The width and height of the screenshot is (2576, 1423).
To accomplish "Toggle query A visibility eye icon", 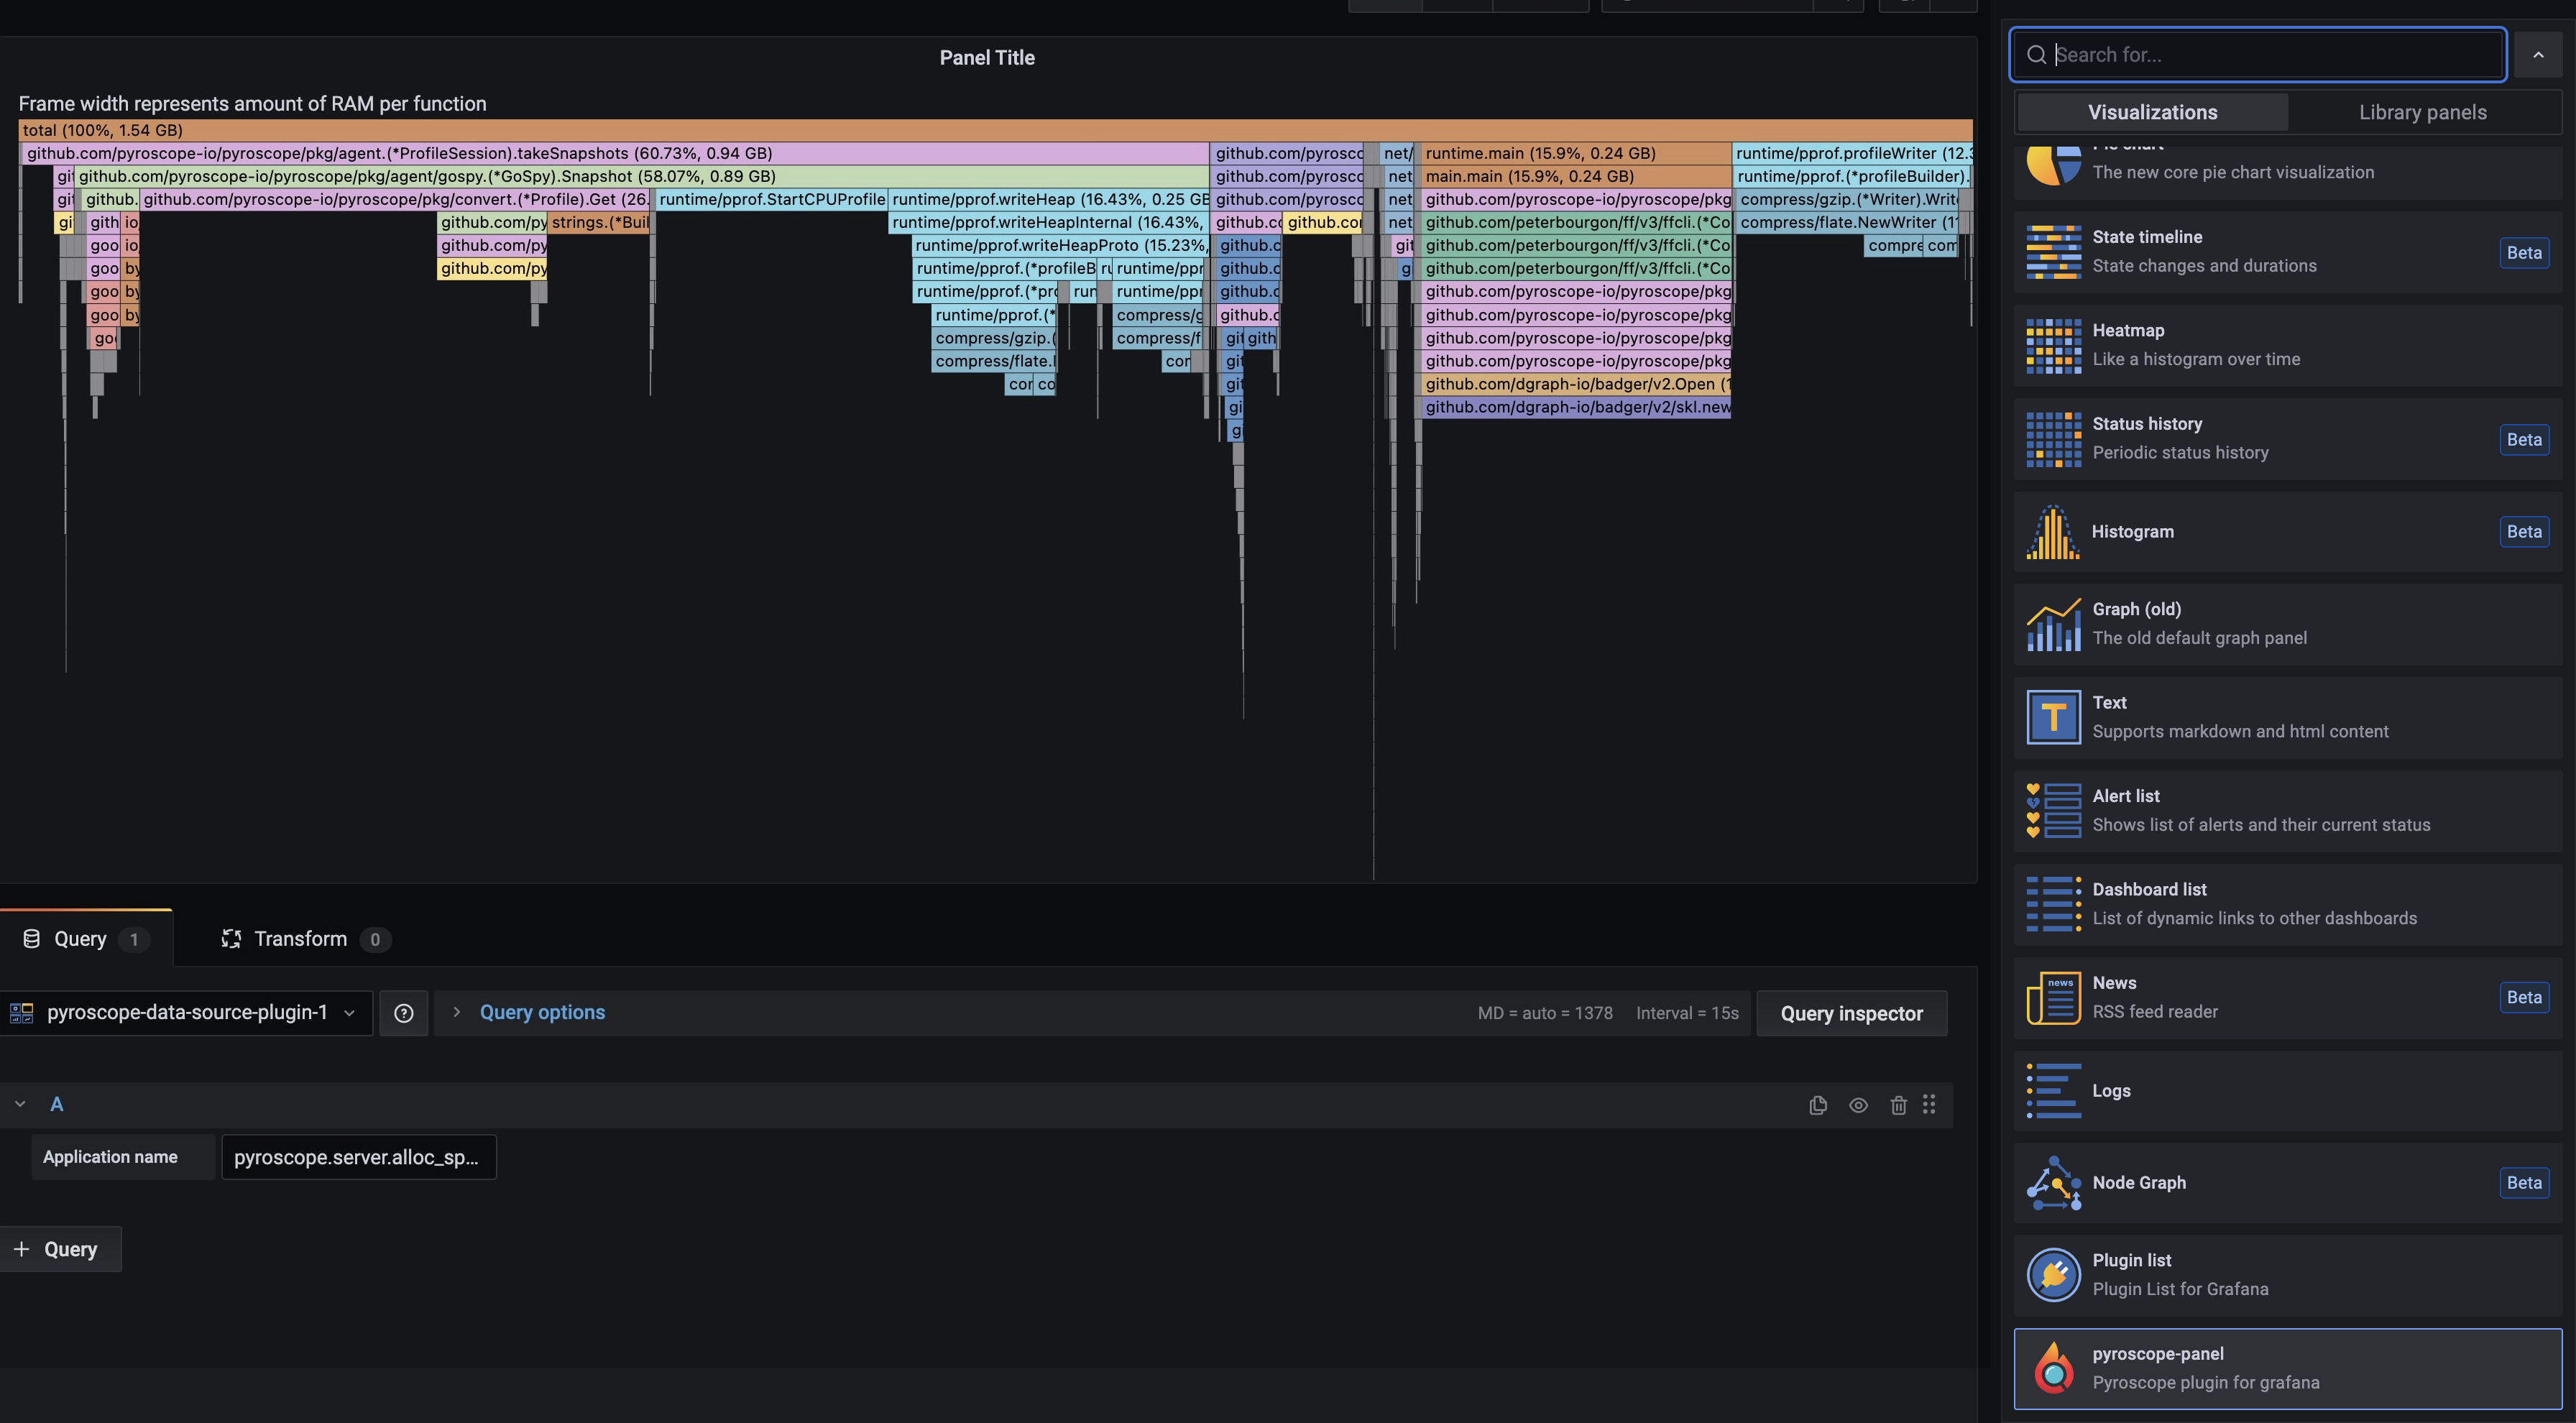I will [1858, 1105].
